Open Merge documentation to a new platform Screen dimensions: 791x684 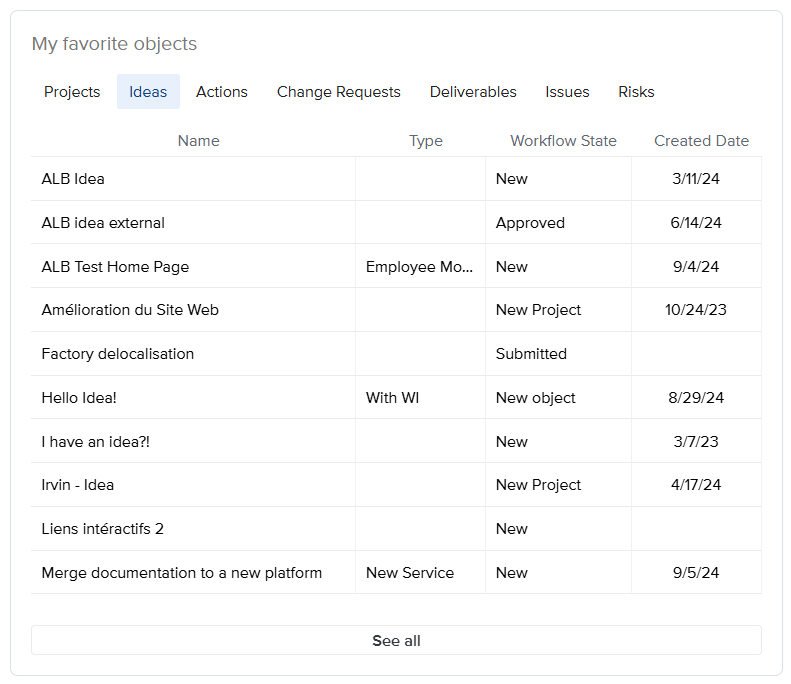coord(182,573)
